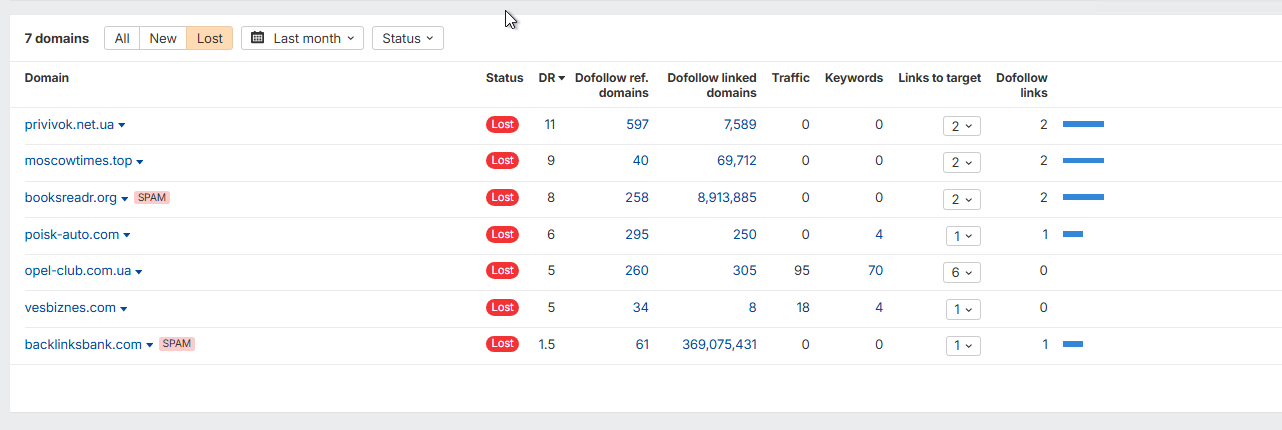The height and width of the screenshot is (430, 1282).
Task: Sort by Keywords column header
Action: coord(854,78)
